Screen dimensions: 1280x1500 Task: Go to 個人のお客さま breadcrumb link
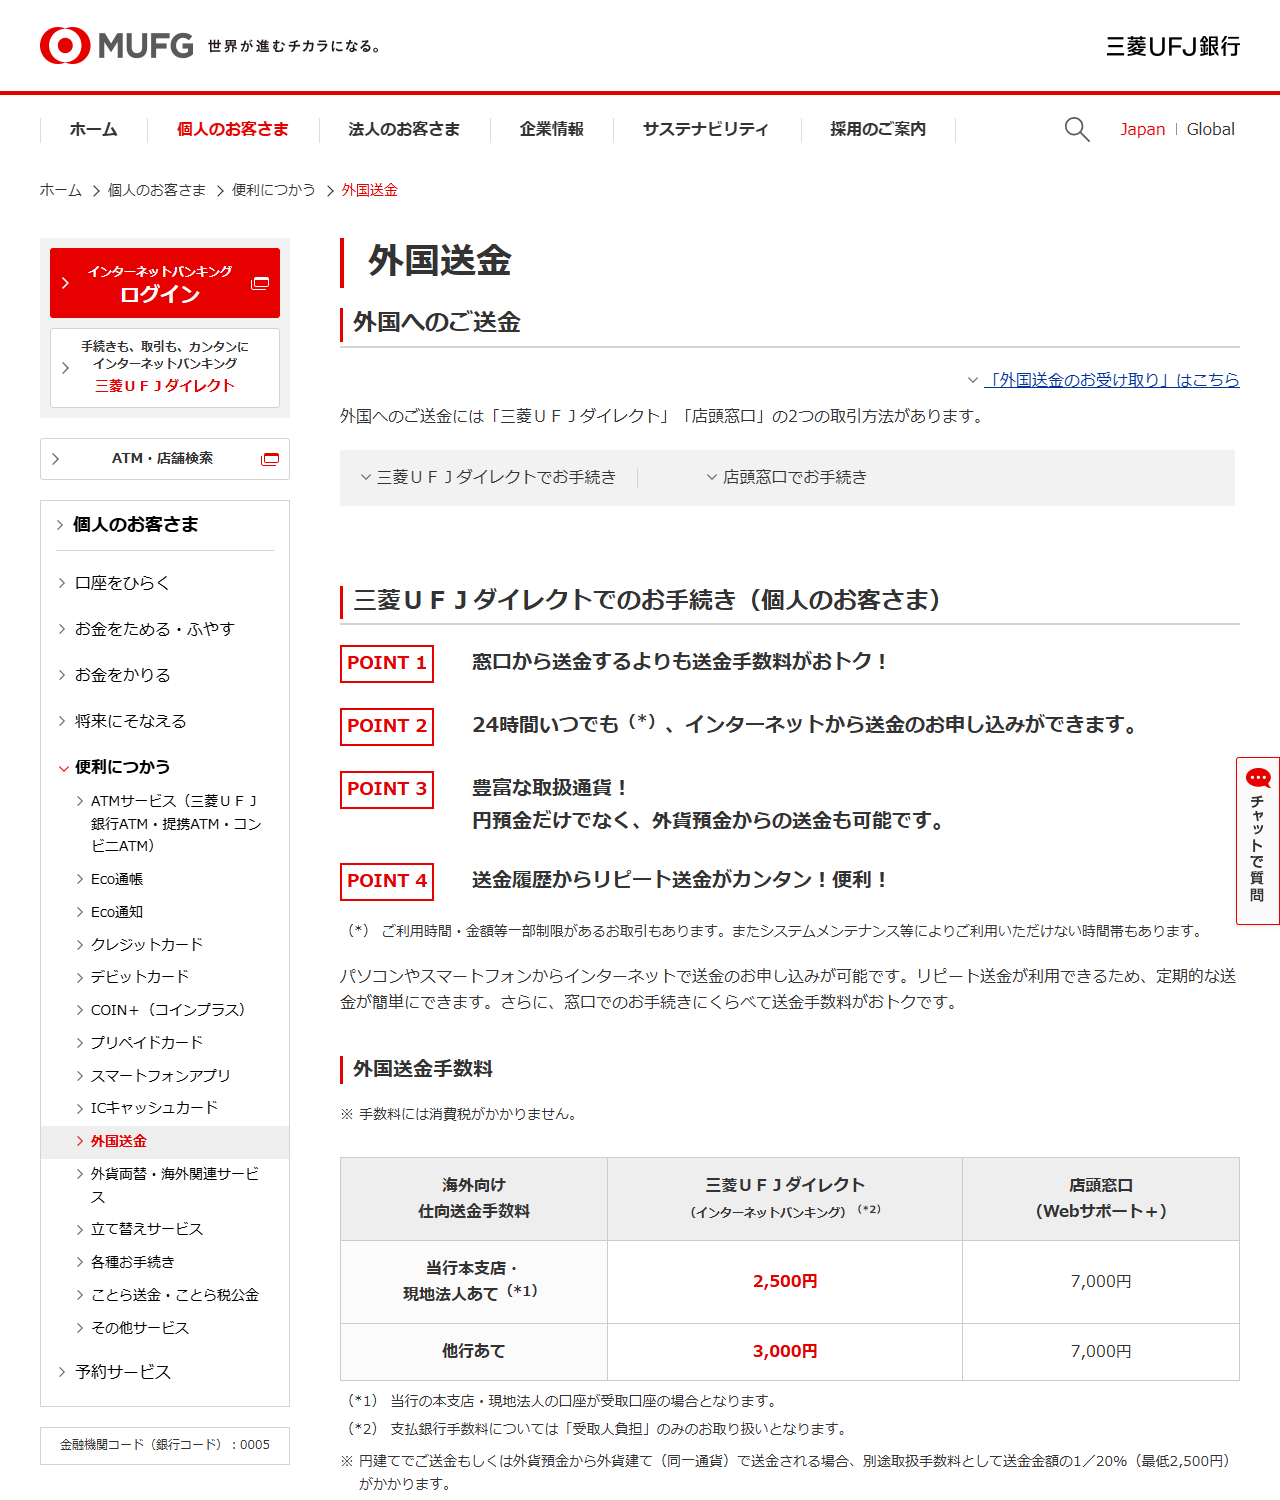[x=157, y=190]
